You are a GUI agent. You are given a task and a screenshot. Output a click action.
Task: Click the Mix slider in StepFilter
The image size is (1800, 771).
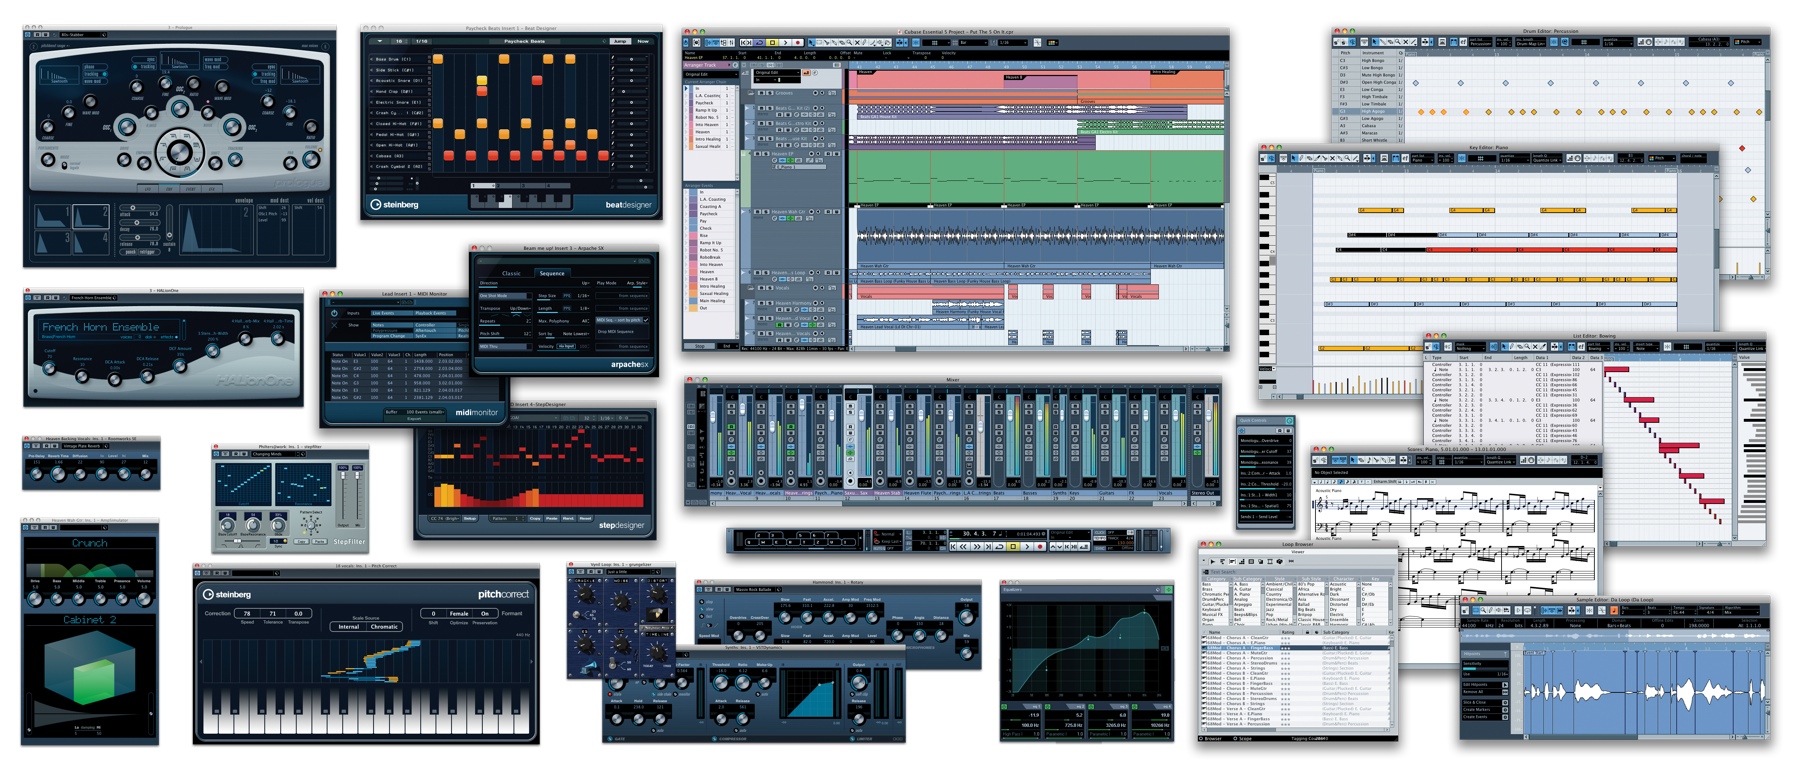(357, 475)
